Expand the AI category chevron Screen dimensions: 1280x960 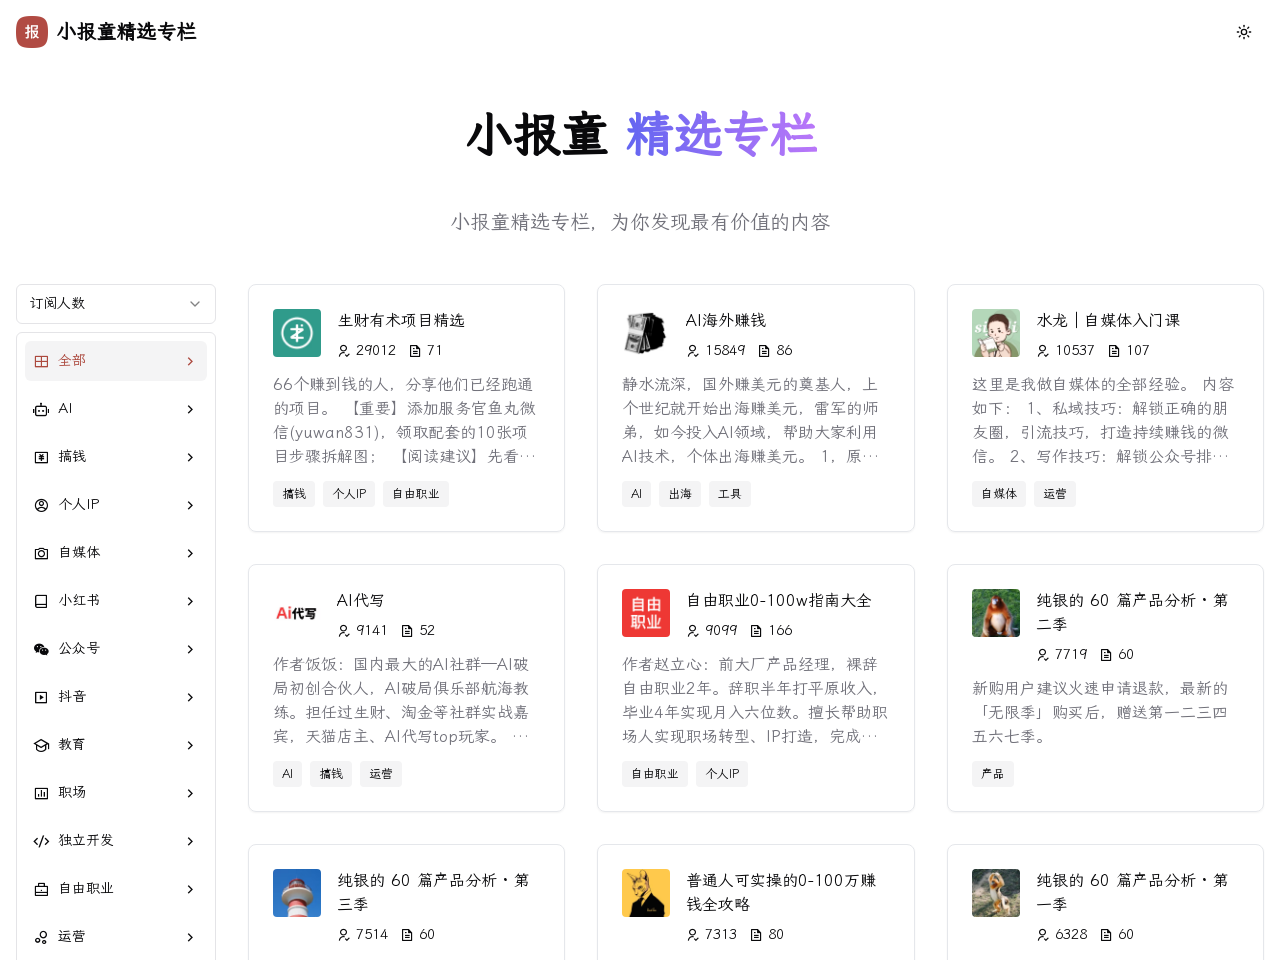(190, 409)
